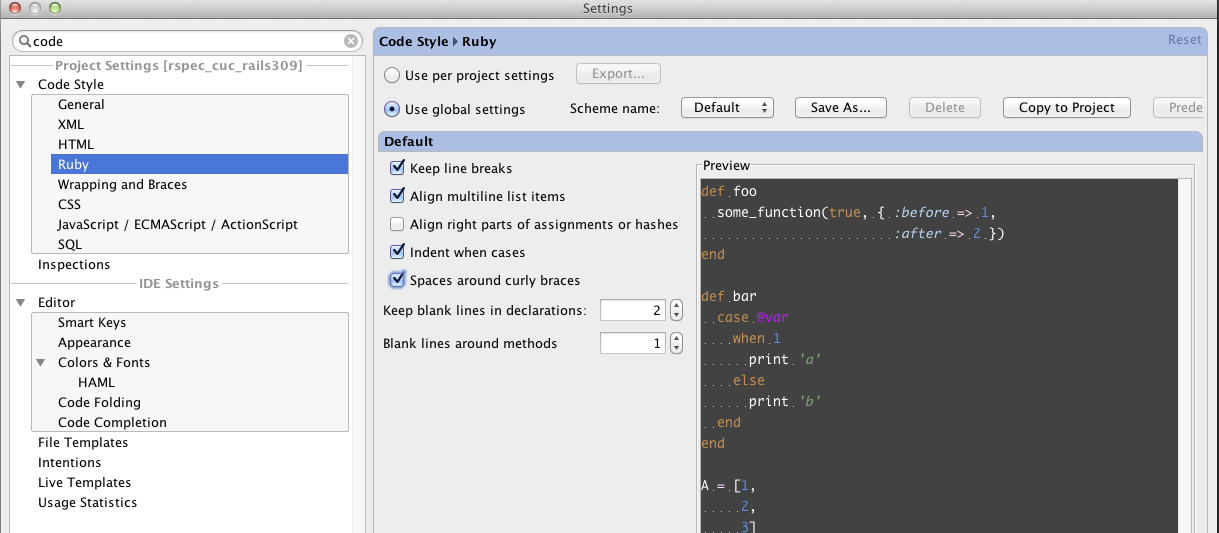Click the Save As... button

coord(841,107)
